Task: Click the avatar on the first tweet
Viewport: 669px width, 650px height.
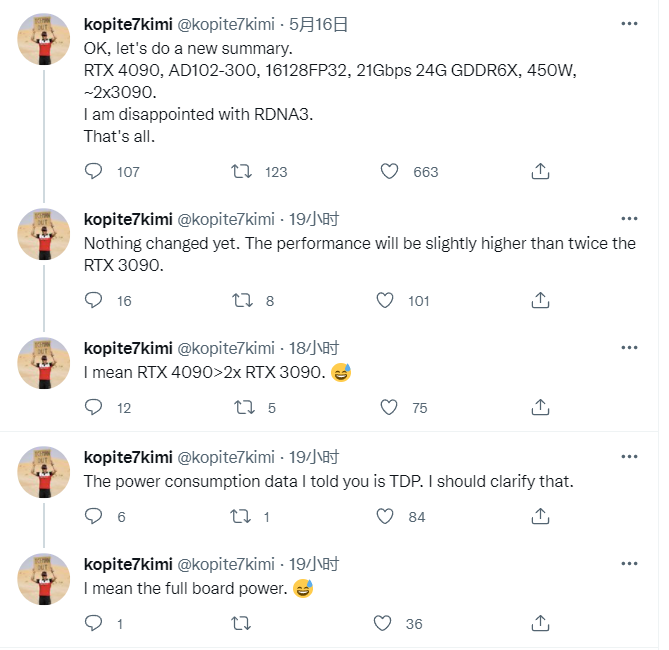Action: point(44,43)
